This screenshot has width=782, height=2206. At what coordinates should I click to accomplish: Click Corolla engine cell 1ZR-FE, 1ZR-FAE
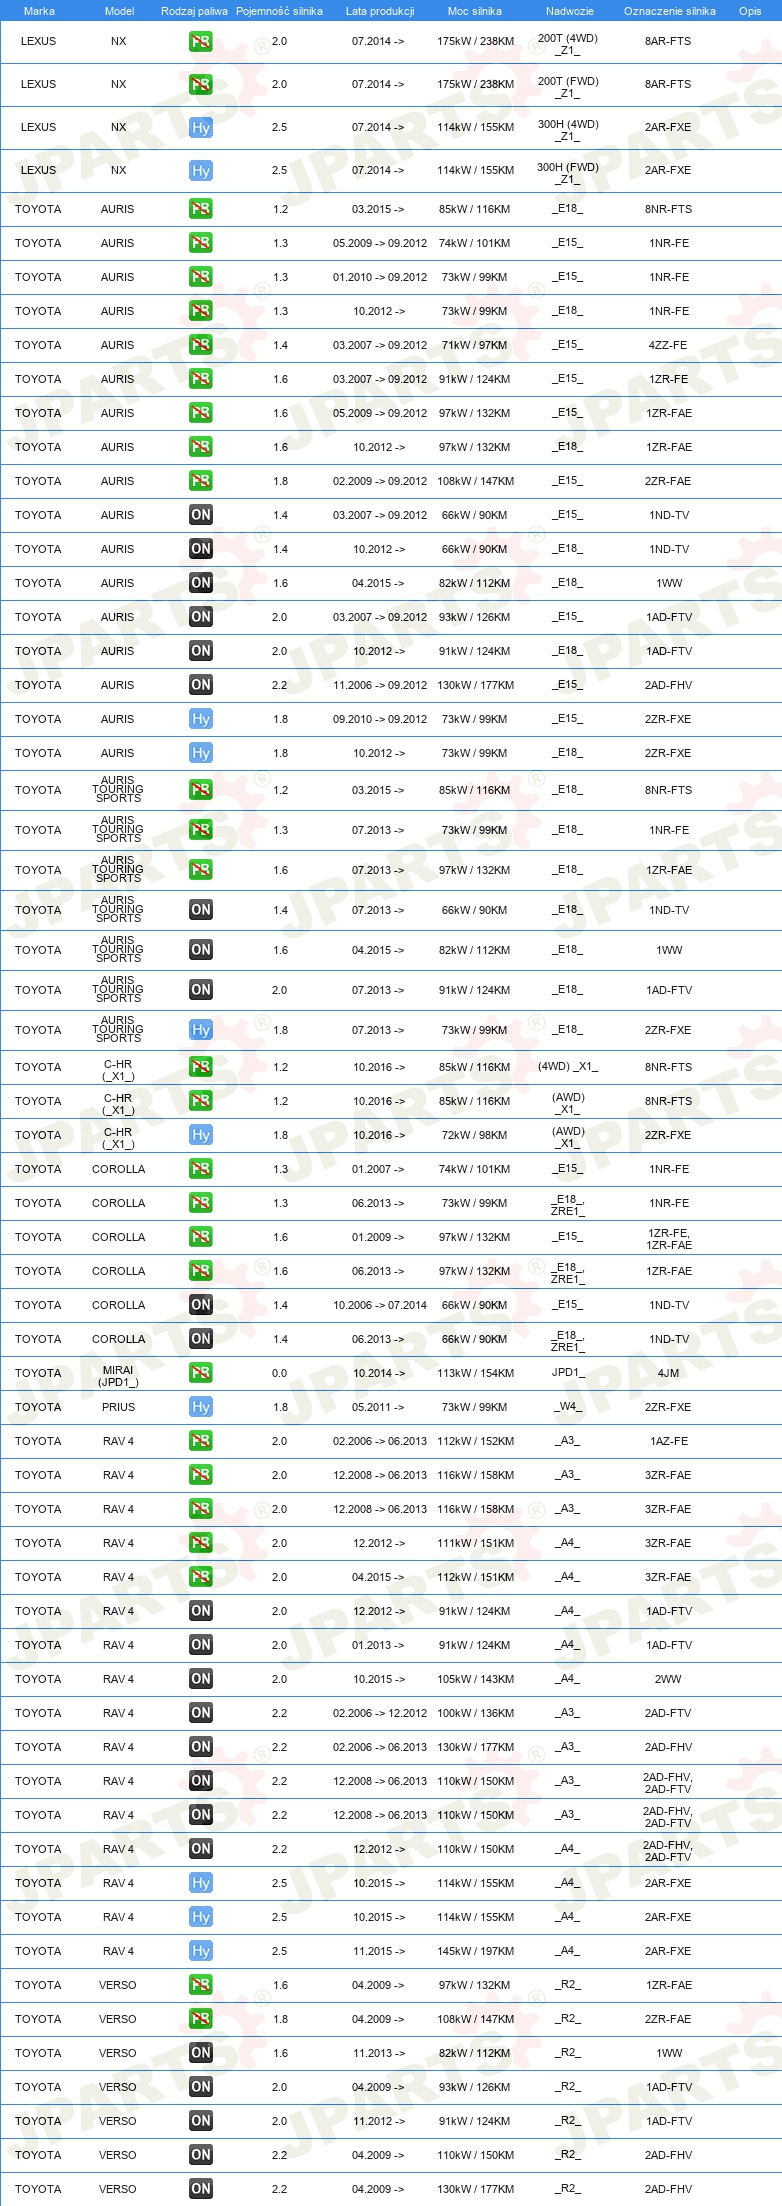click(668, 1239)
